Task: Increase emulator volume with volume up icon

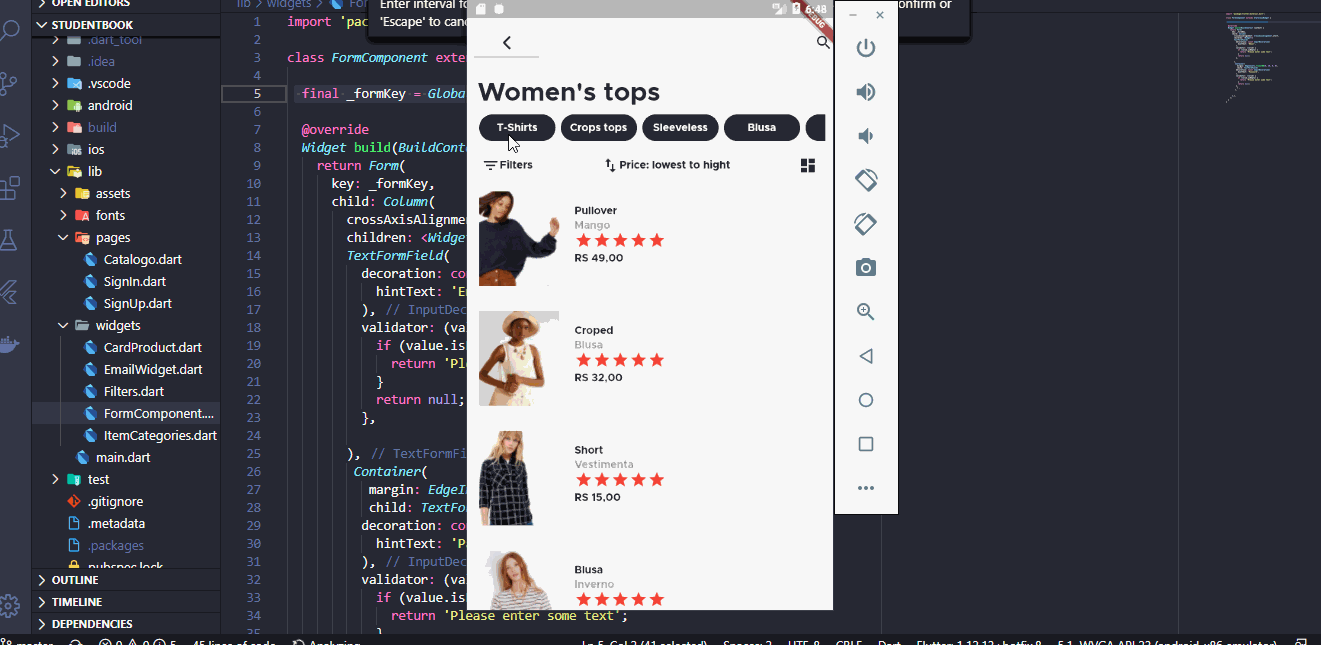Action: (865, 91)
